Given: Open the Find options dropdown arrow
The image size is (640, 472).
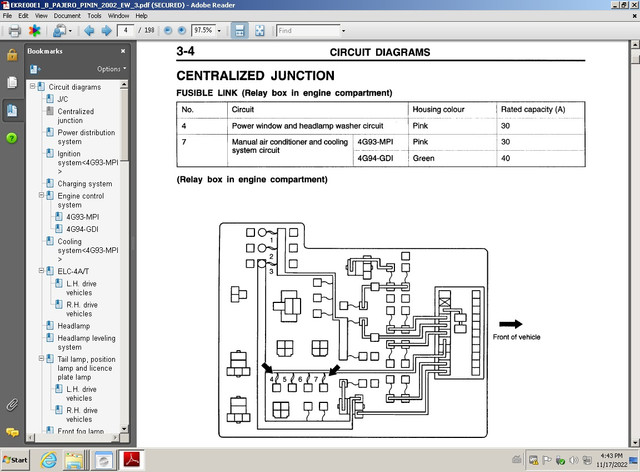Looking at the screenshot, I should [343, 31].
